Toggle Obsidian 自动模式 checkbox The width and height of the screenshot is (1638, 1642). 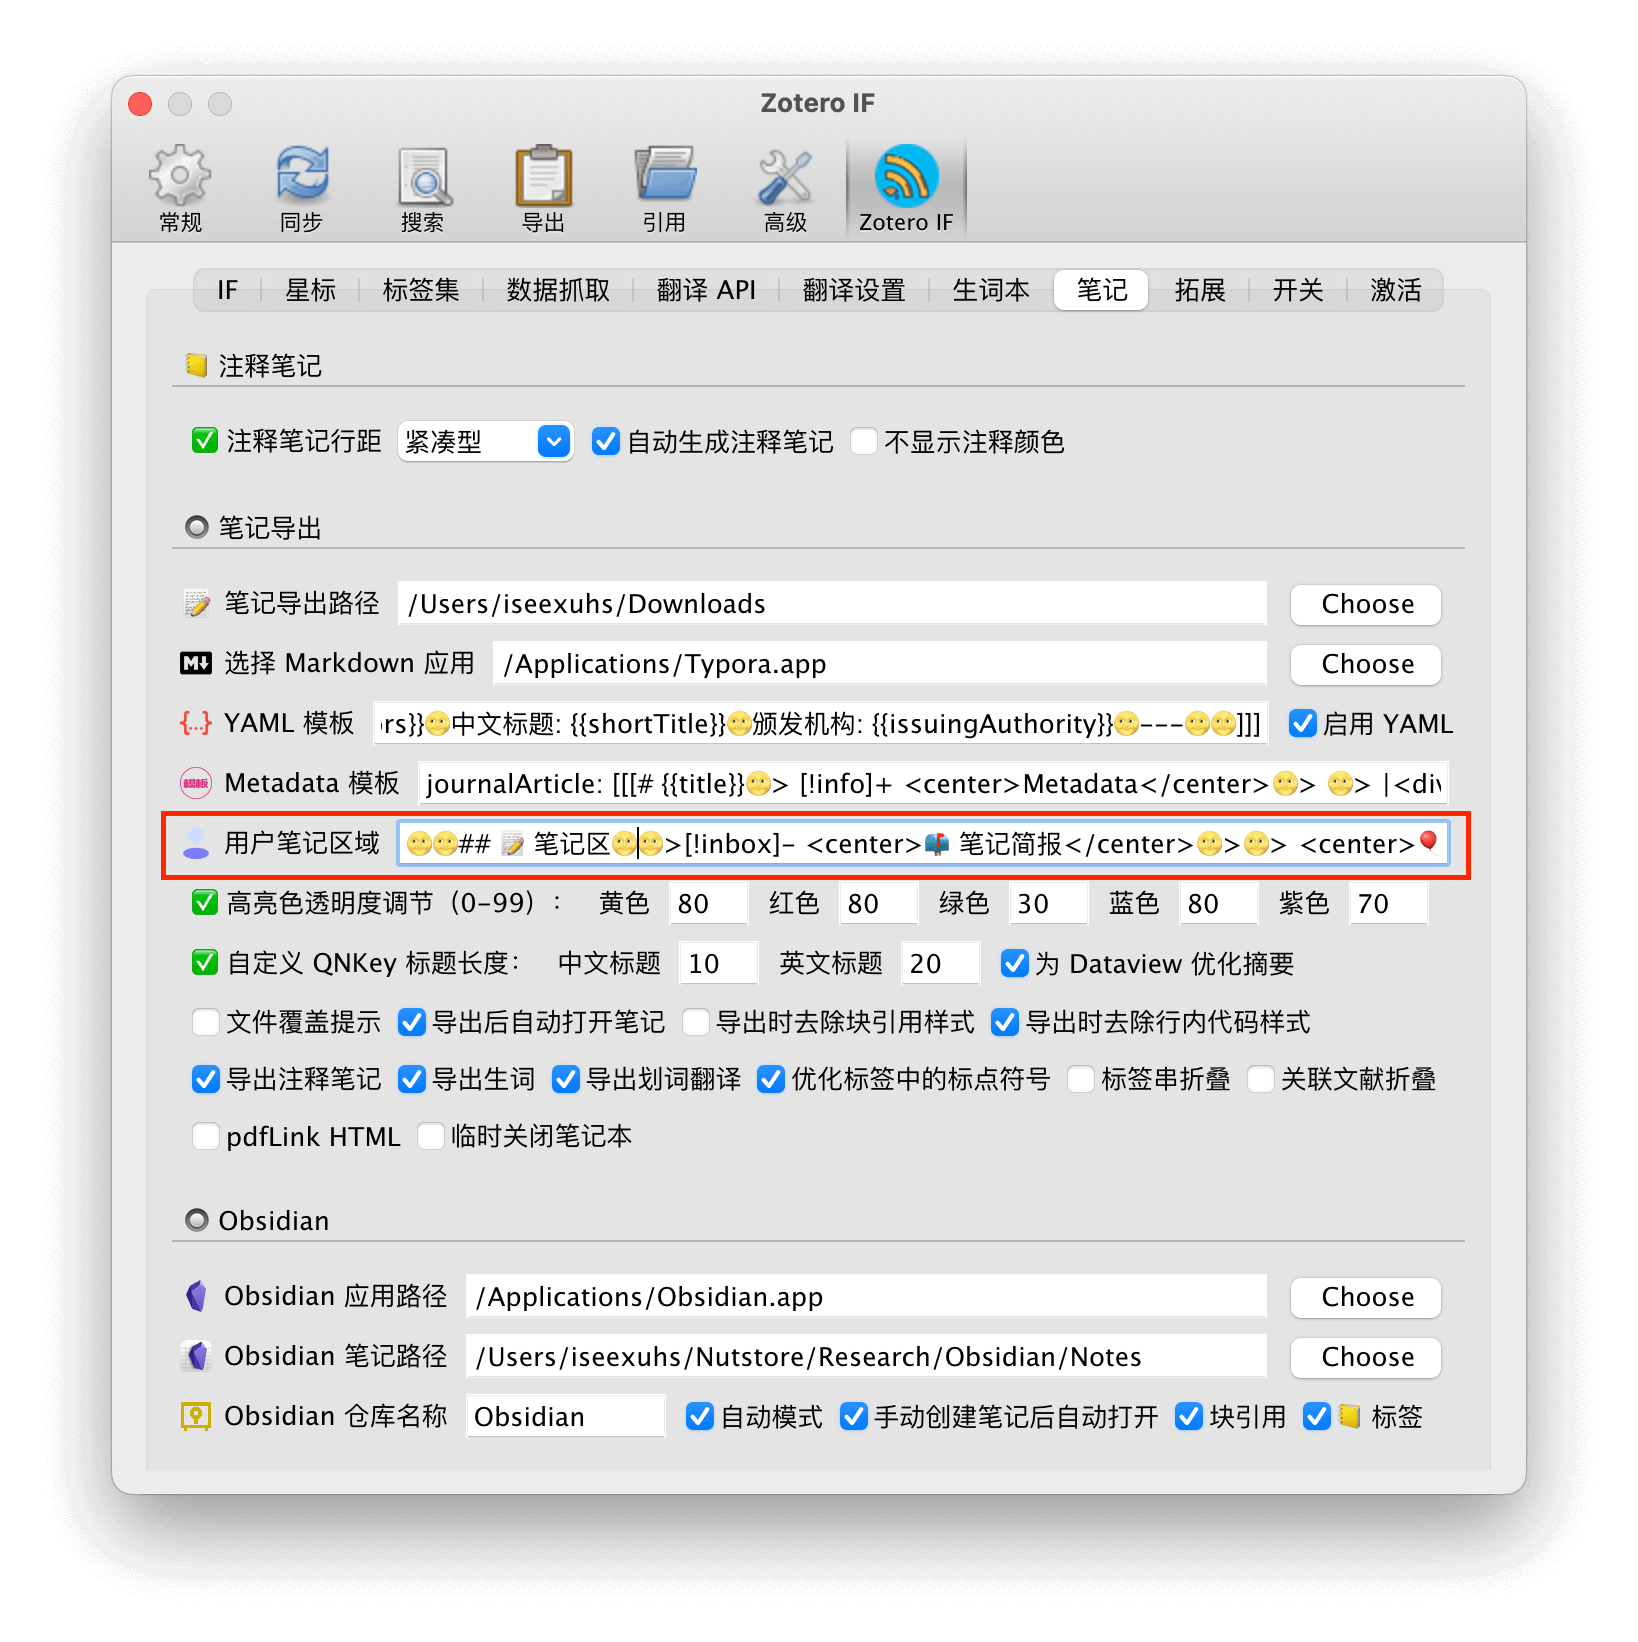click(x=699, y=1416)
